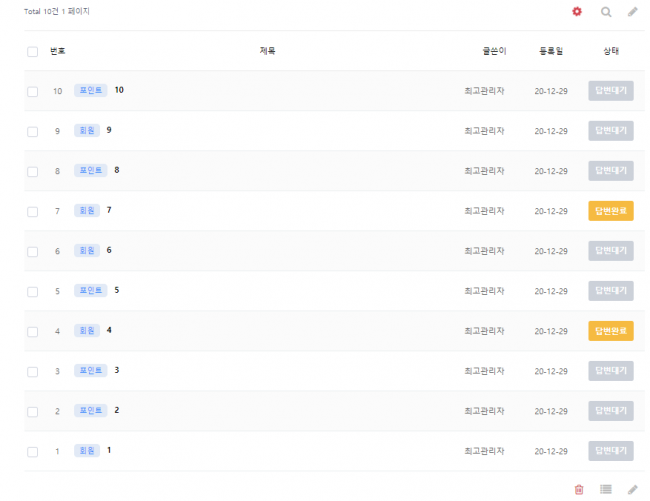650x501 pixels.
Task: Toggle the select-all checkbox in header
Action: coord(32,52)
